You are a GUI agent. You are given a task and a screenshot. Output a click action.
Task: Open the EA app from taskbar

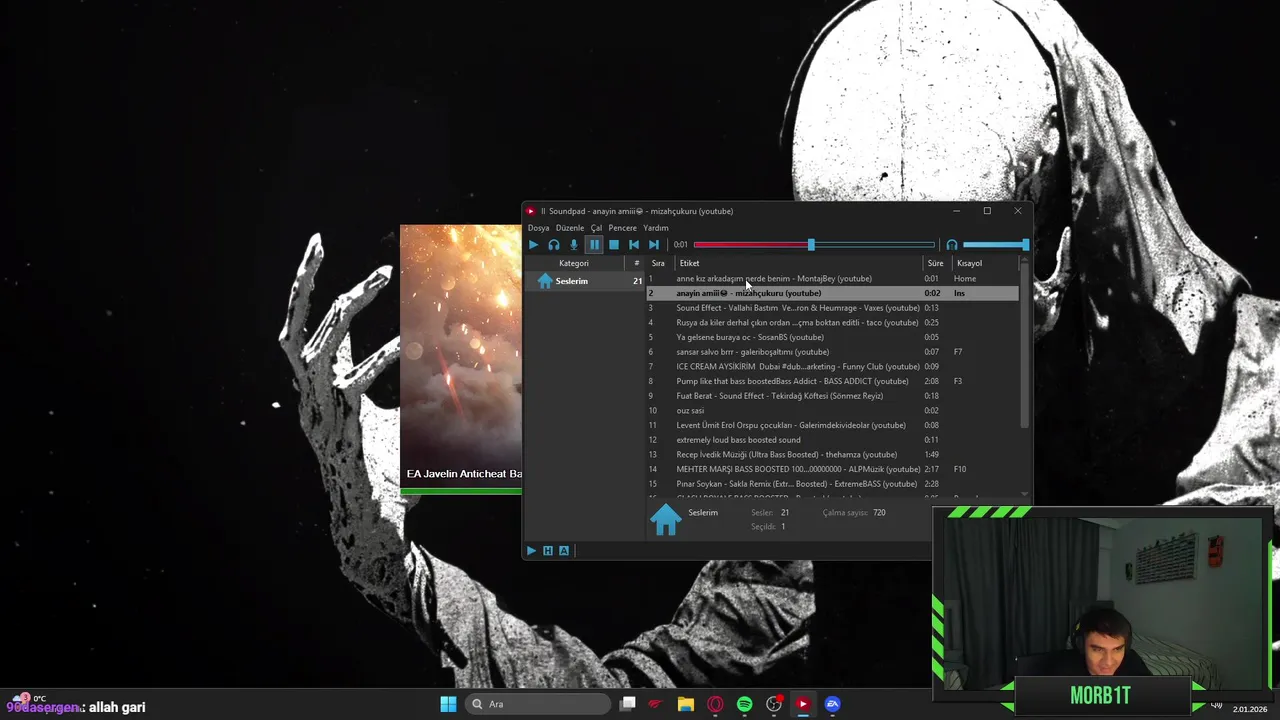833,704
